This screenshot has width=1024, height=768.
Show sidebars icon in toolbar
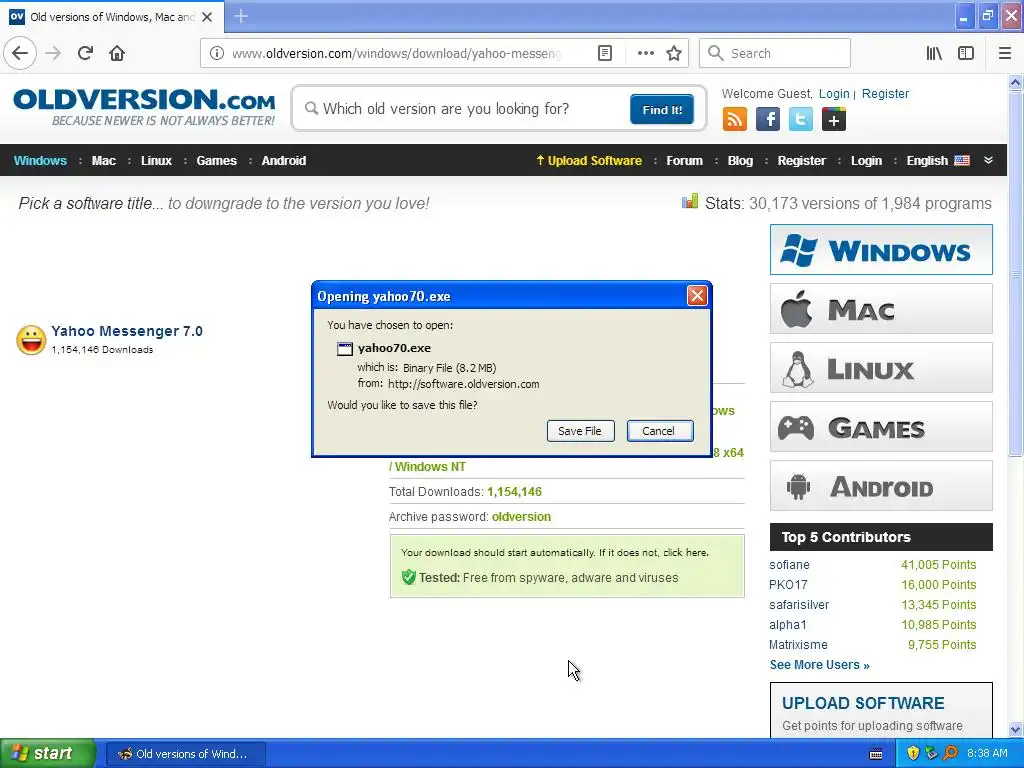[x=966, y=53]
